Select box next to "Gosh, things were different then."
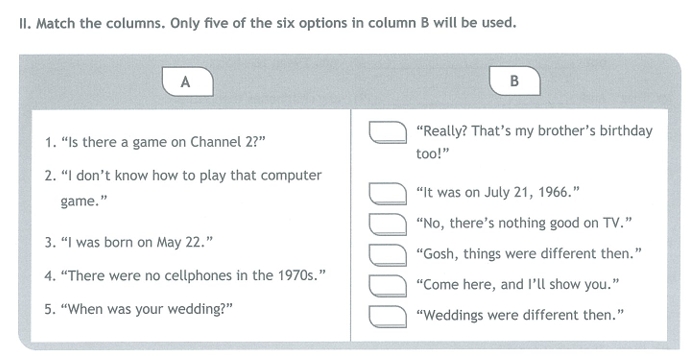 point(388,255)
